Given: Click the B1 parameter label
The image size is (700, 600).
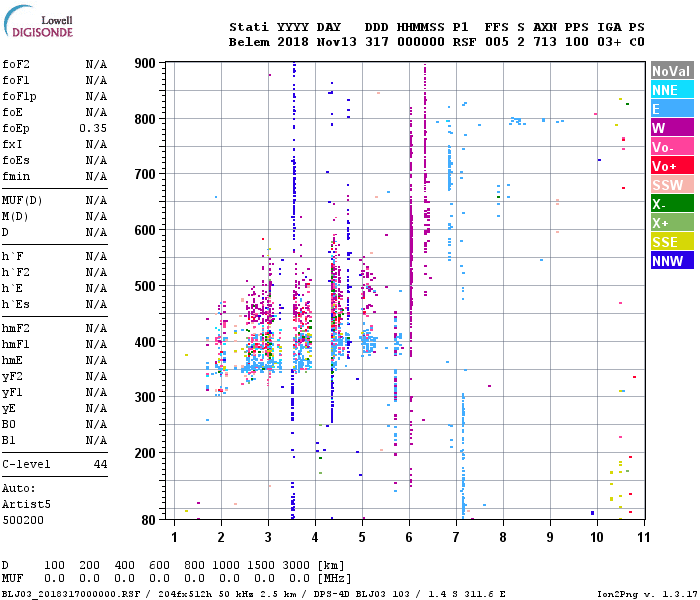Looking at the screenshot, I should pyautogui.click(x=8, y=440).
